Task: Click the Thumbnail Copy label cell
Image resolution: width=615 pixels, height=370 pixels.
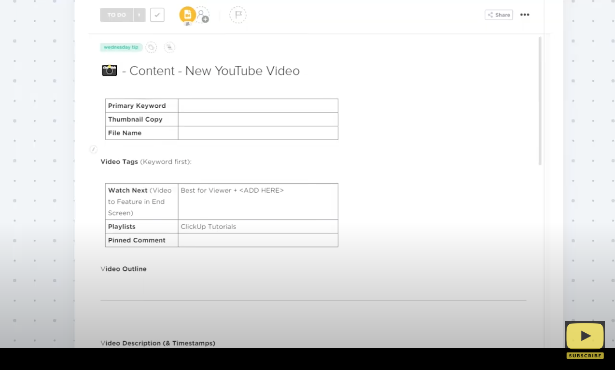Action: (x=142, y=119)
